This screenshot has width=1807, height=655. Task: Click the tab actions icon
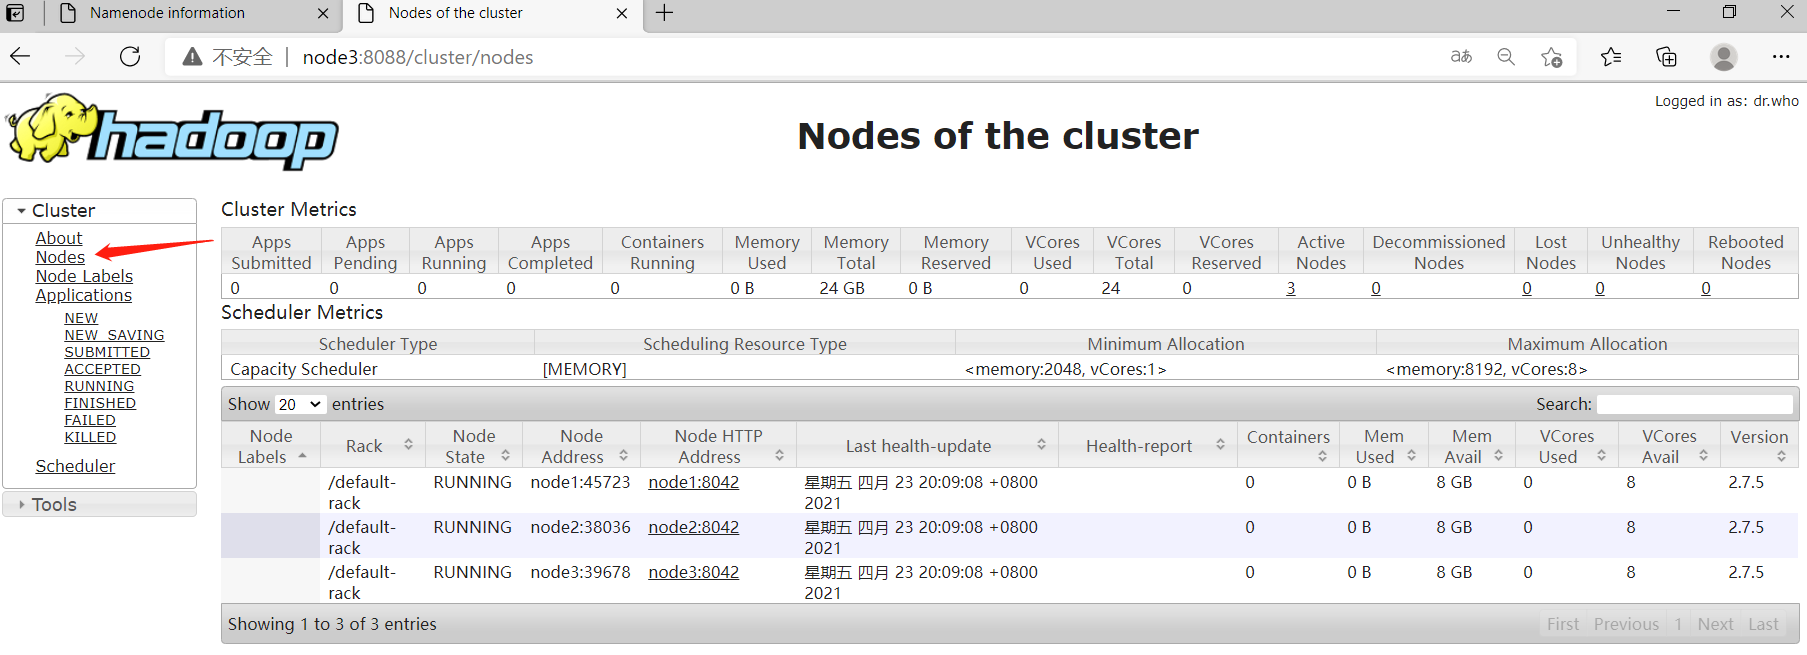pyautogui.click(x=15, y=13)
